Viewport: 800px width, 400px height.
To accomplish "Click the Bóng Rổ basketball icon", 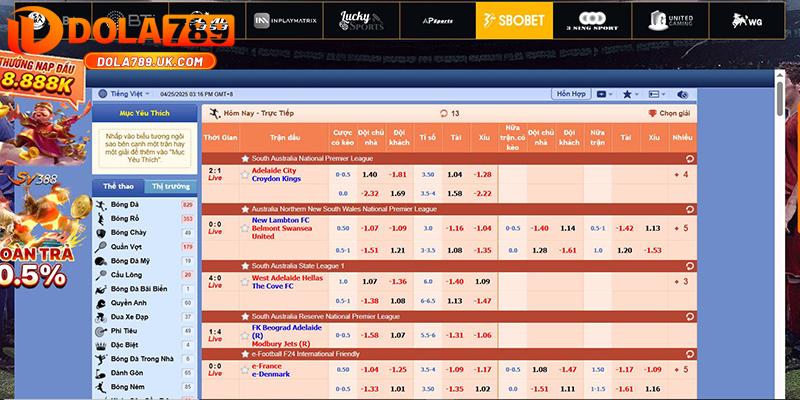I will tap(101, 219).
